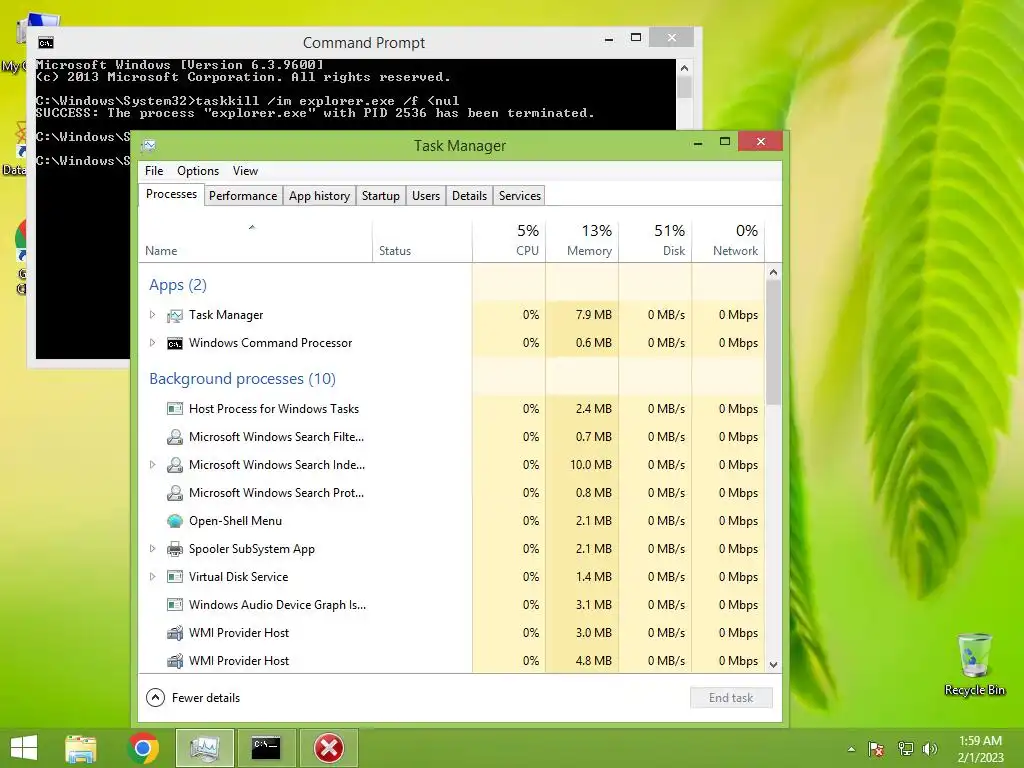
Task: Click Windows Audio Device Graph icon
Action: (x=174, y=605)
